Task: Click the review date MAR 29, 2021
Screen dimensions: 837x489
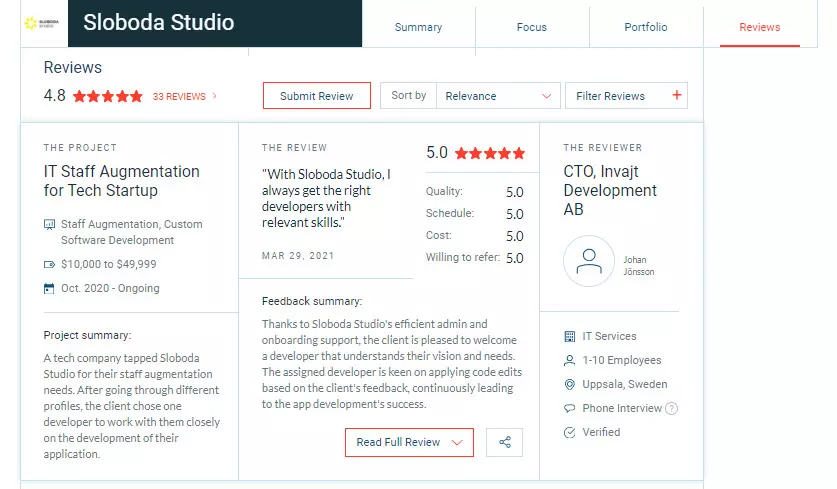Action: point(298,256)
